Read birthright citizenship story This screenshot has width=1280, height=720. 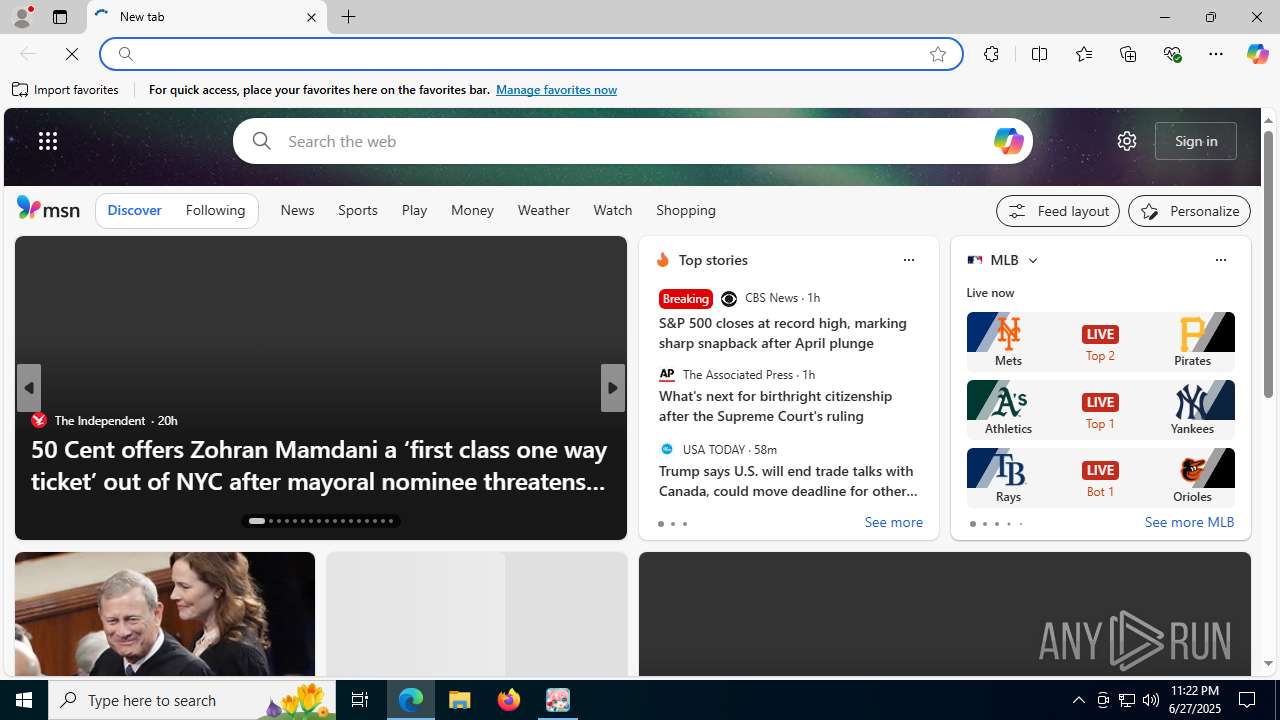tap(776, 406)
